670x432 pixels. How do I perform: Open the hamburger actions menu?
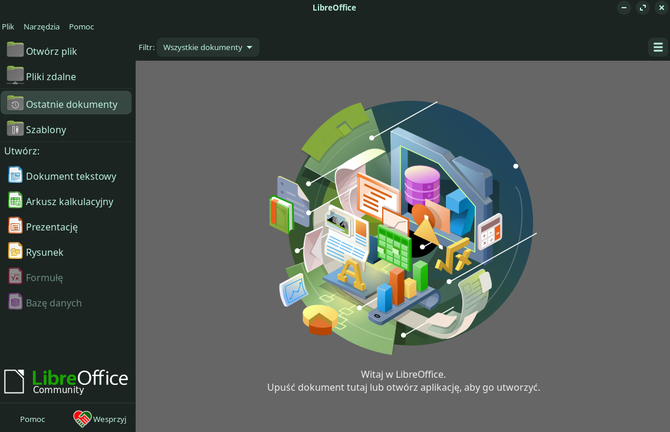(x=658, y=47)
